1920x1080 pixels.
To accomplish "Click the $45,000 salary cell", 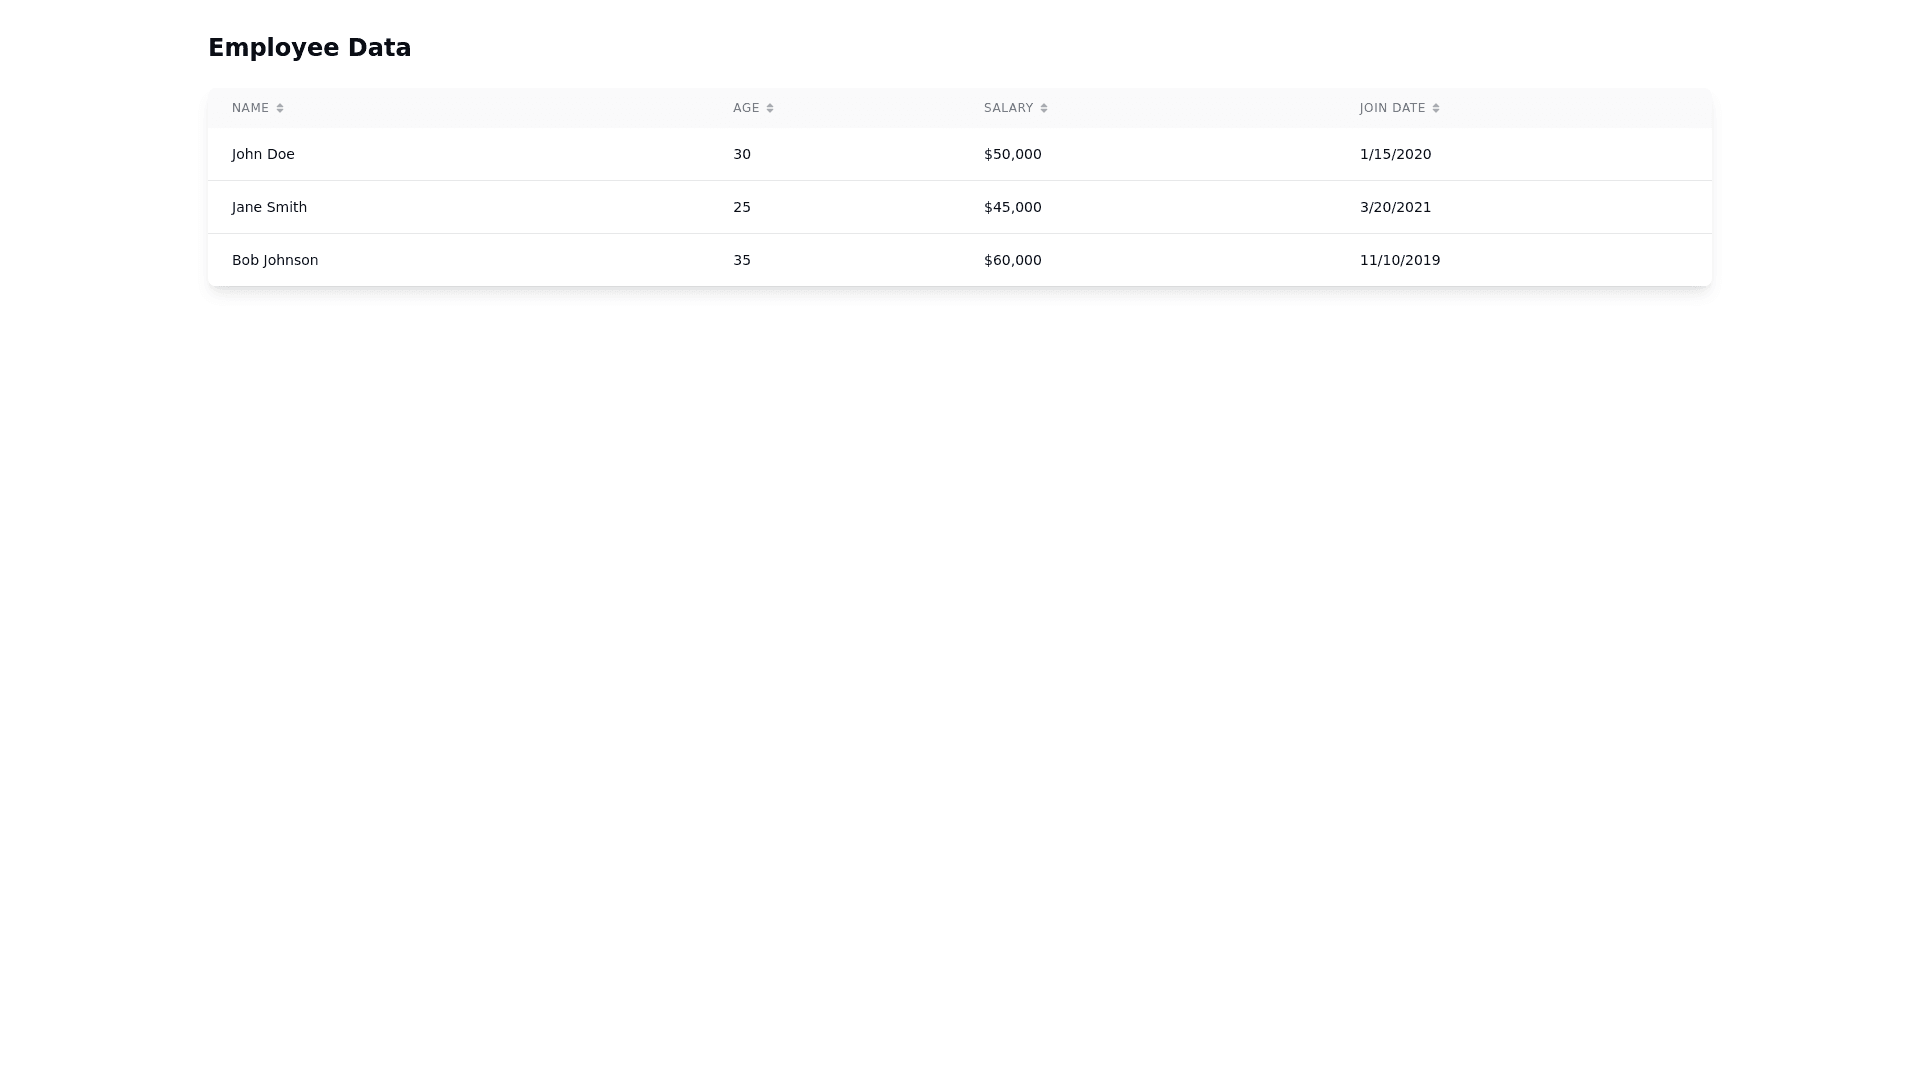I will coord(1012,207).
